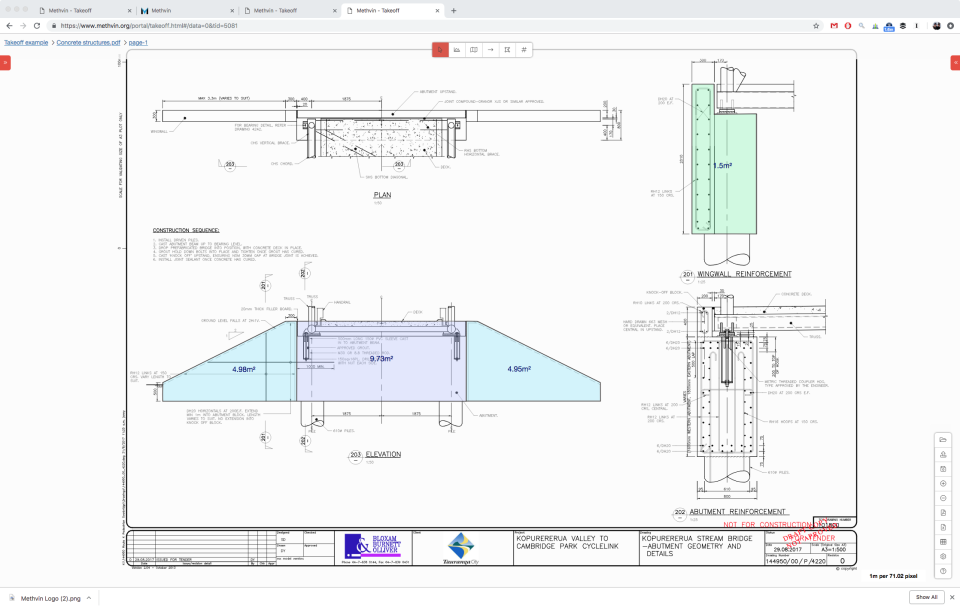Expand the right red side panel
Screen dimensions: 960x608
(954, 62)
